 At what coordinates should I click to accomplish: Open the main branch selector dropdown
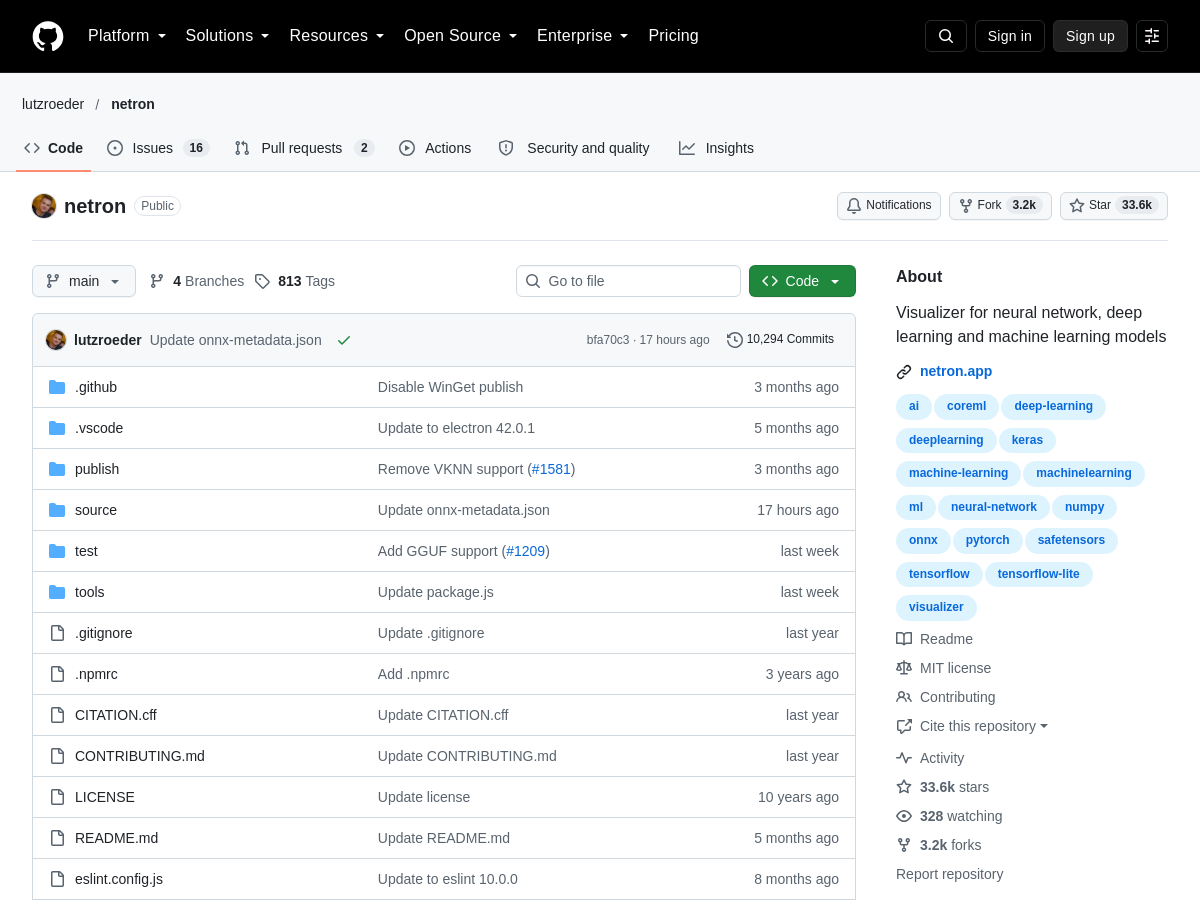click(84, 281)
